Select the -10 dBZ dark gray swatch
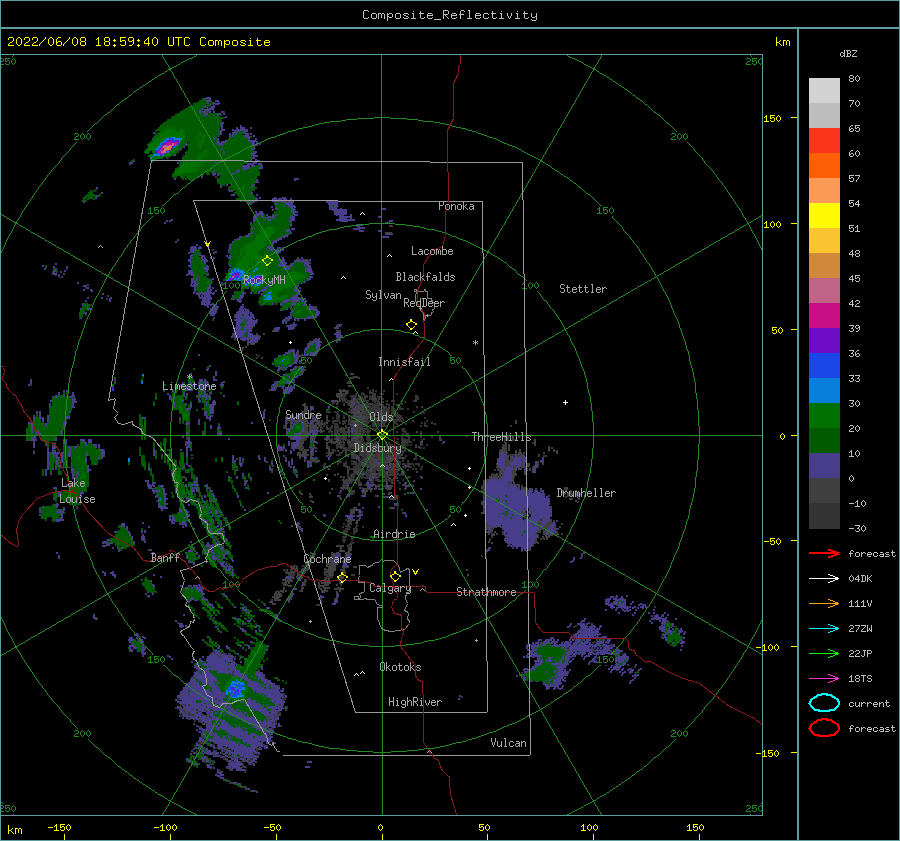Screen dimensions: 900x841 tap(824, 516)
